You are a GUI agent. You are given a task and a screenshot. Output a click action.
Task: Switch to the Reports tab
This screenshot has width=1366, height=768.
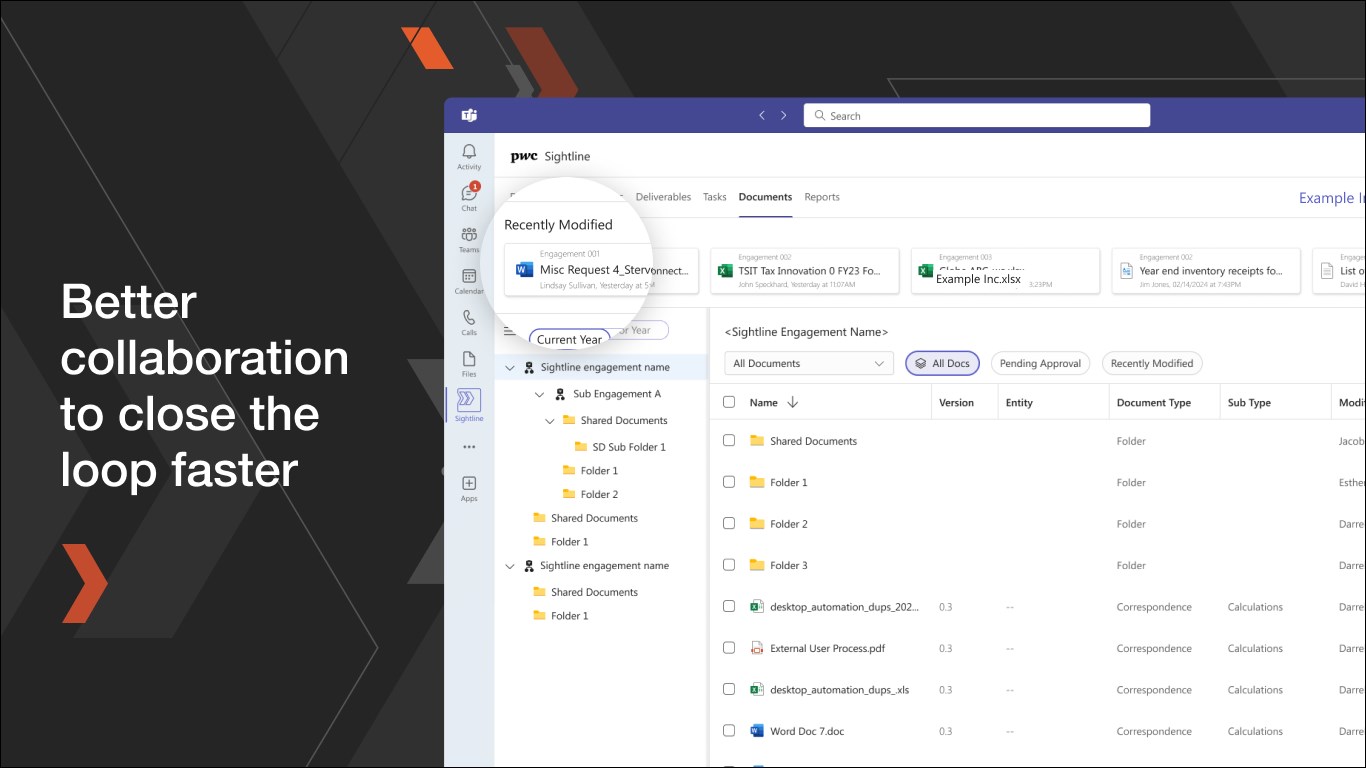click(x=822, y=197)
